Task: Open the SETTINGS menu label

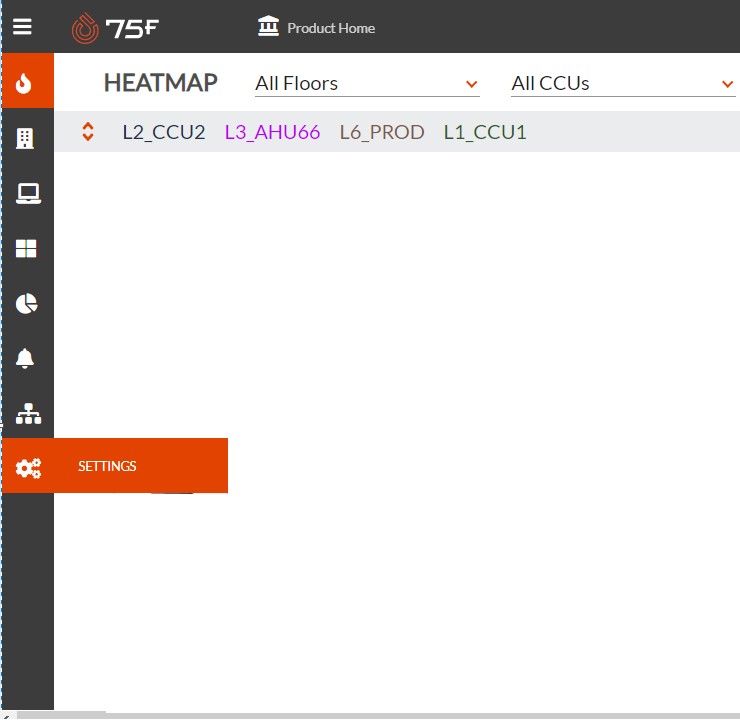Action: [107, 467]
